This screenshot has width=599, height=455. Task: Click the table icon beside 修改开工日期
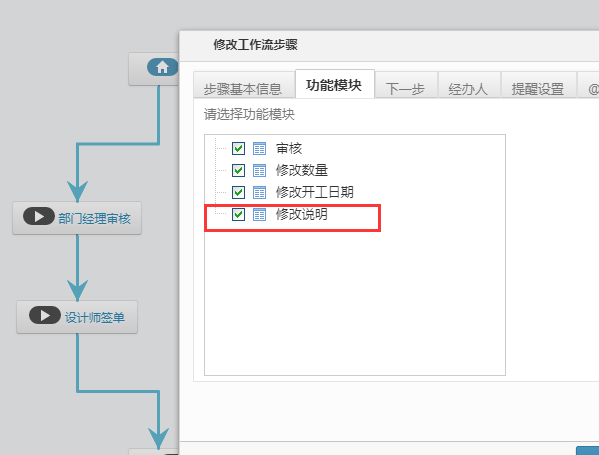pyautogui.click(x=259, y=192)
